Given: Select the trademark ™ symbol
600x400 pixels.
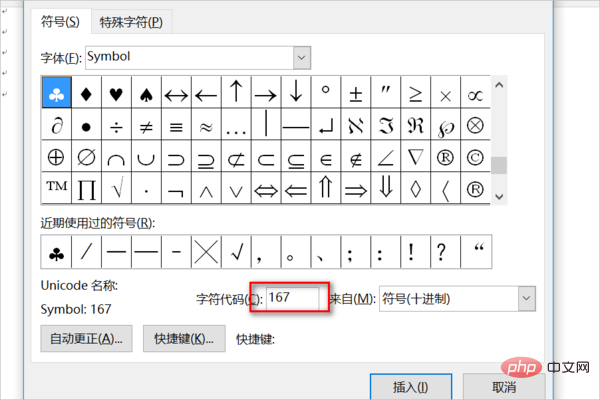Looking at the screenshot, I should (x=56, y=187).
